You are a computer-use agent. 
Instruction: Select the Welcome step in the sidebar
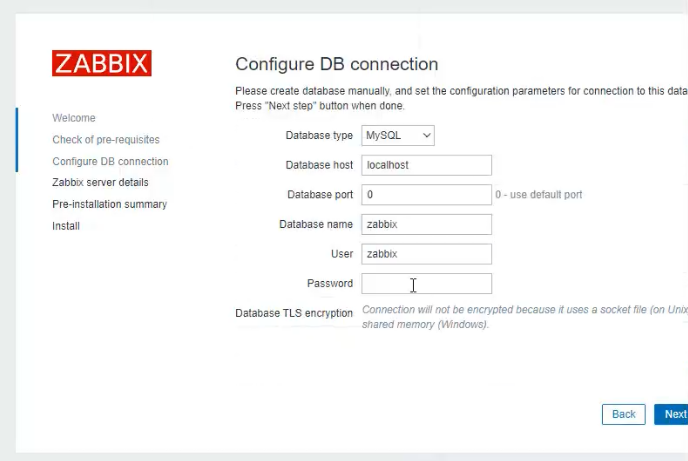[74, 118]
